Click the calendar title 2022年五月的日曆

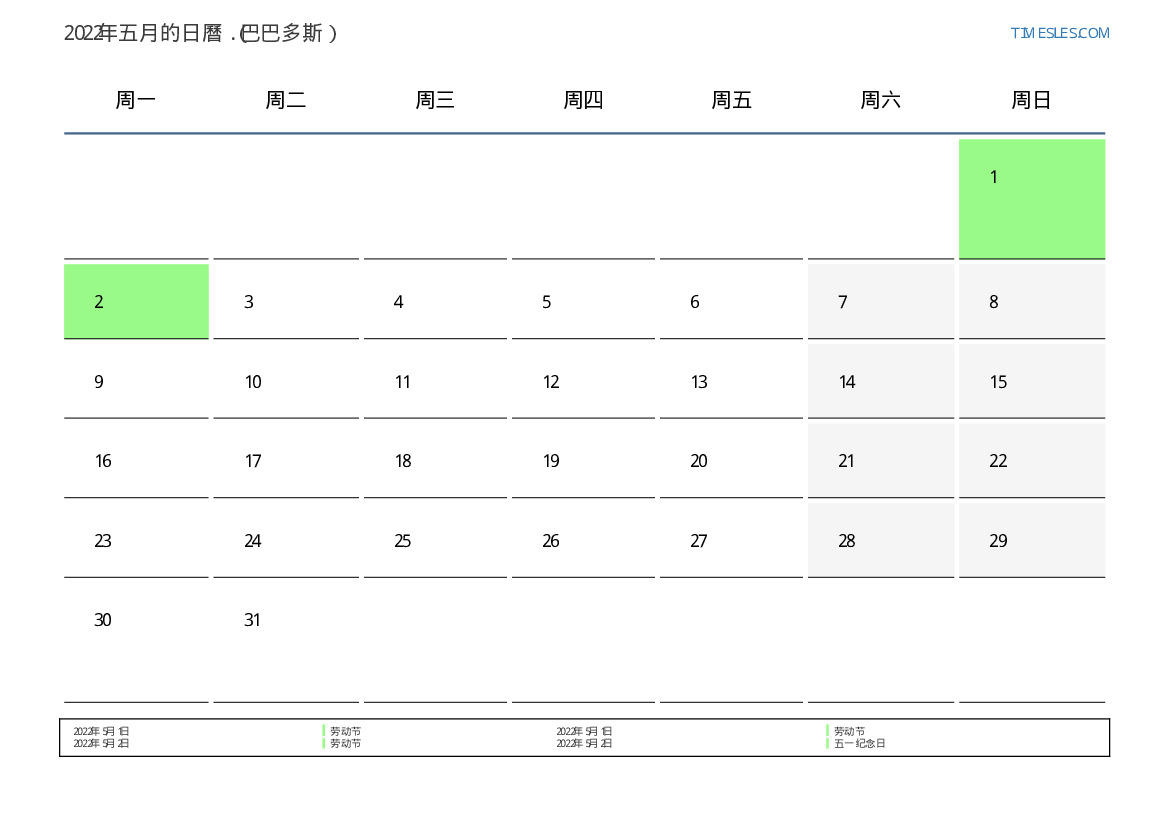point(143,33)
